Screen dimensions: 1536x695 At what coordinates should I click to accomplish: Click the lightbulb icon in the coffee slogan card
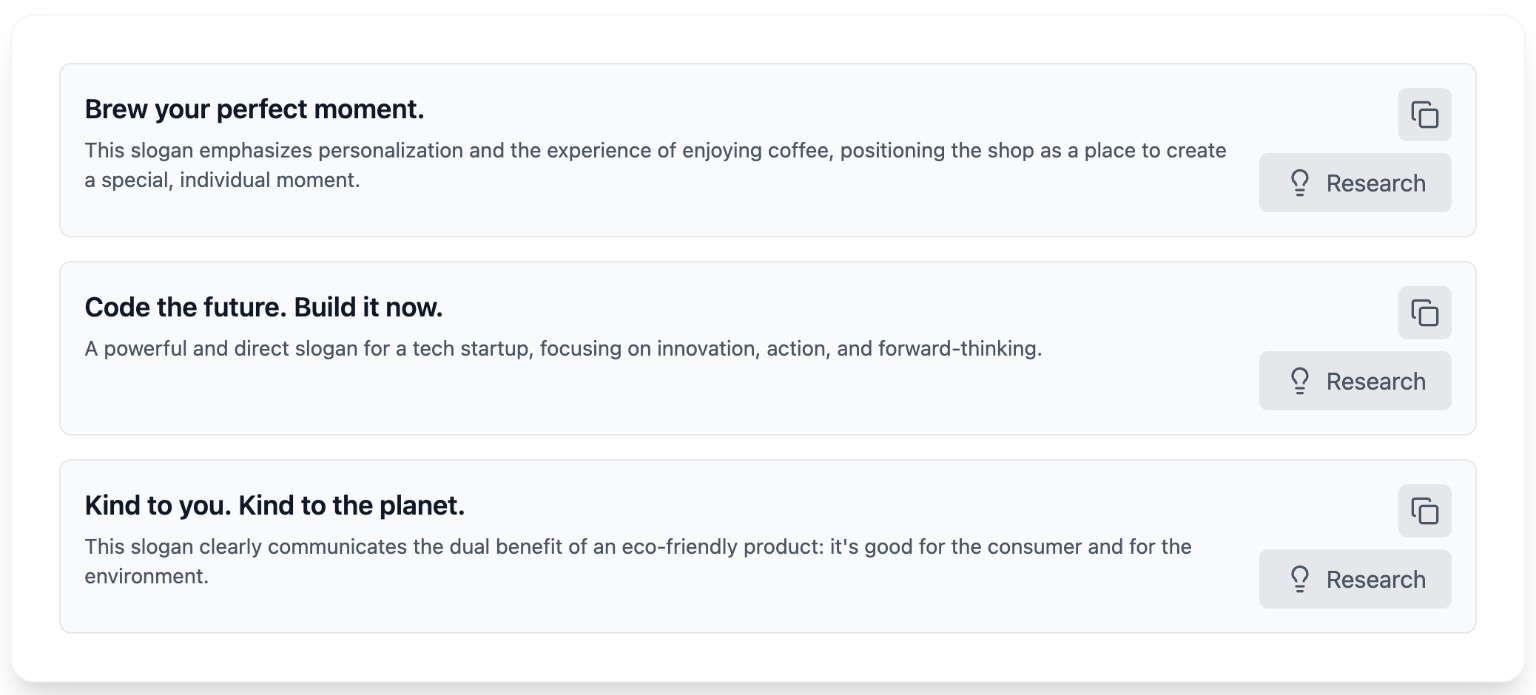[1300, 183]
